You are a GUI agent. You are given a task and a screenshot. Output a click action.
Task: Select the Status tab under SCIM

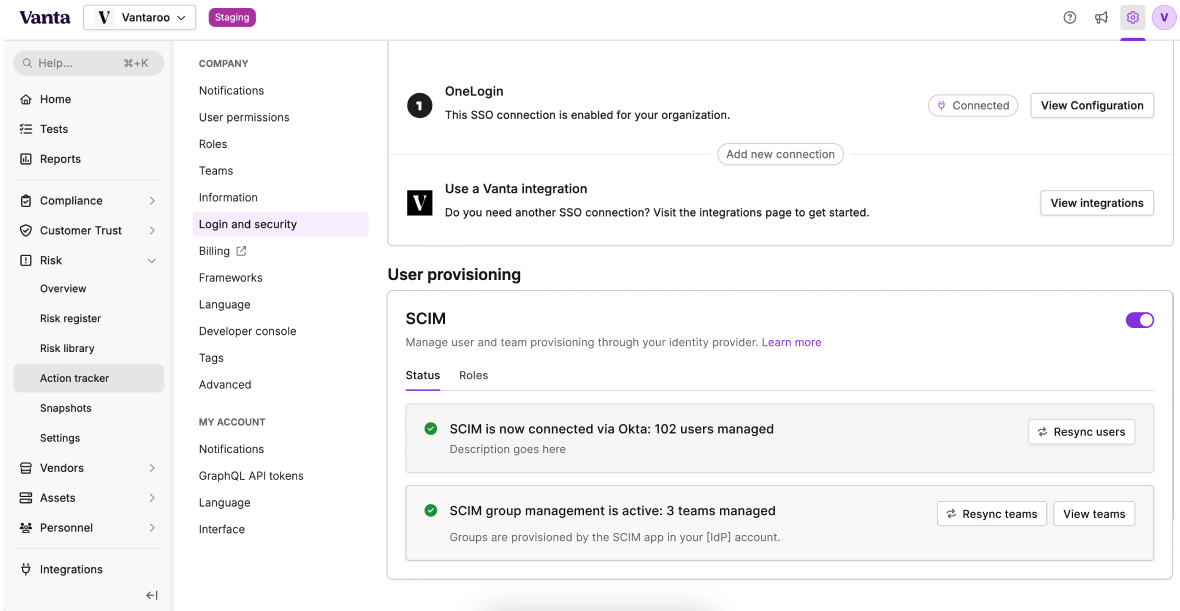pyautogui.click(x=422, y=375)
